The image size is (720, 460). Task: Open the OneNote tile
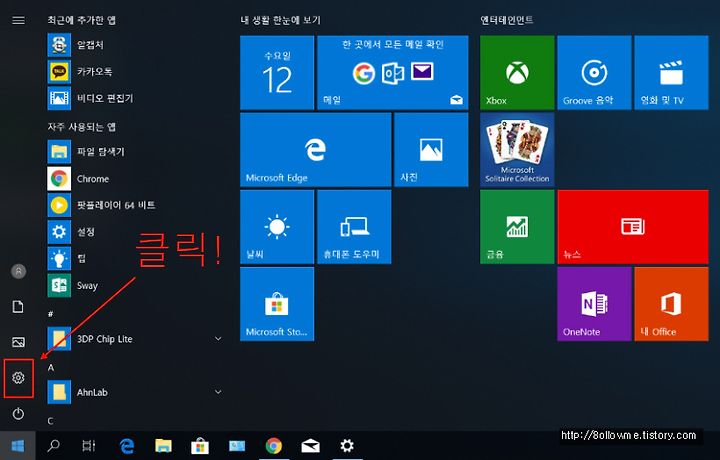(594, 304)
